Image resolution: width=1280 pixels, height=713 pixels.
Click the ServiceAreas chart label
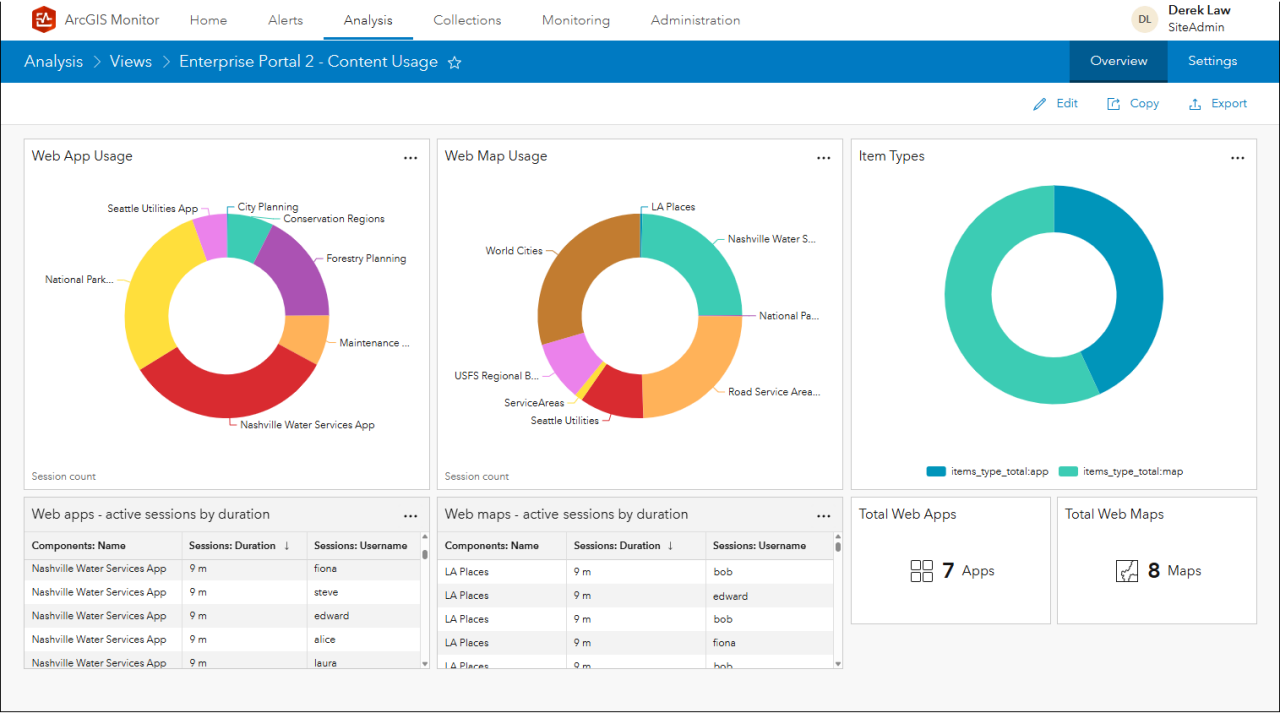pos(534,403)
